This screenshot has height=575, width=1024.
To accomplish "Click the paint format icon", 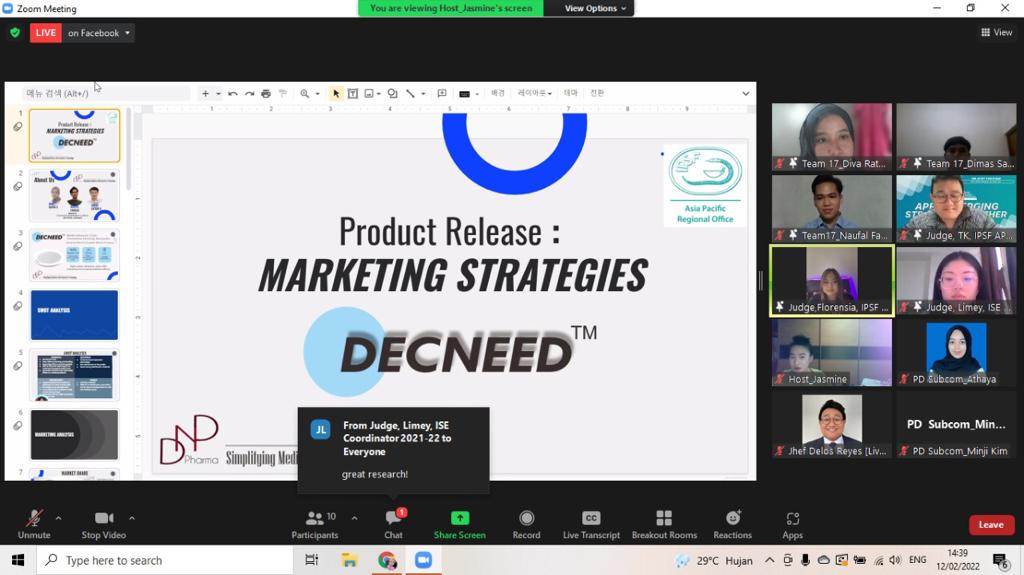I will tap(283, 93).
